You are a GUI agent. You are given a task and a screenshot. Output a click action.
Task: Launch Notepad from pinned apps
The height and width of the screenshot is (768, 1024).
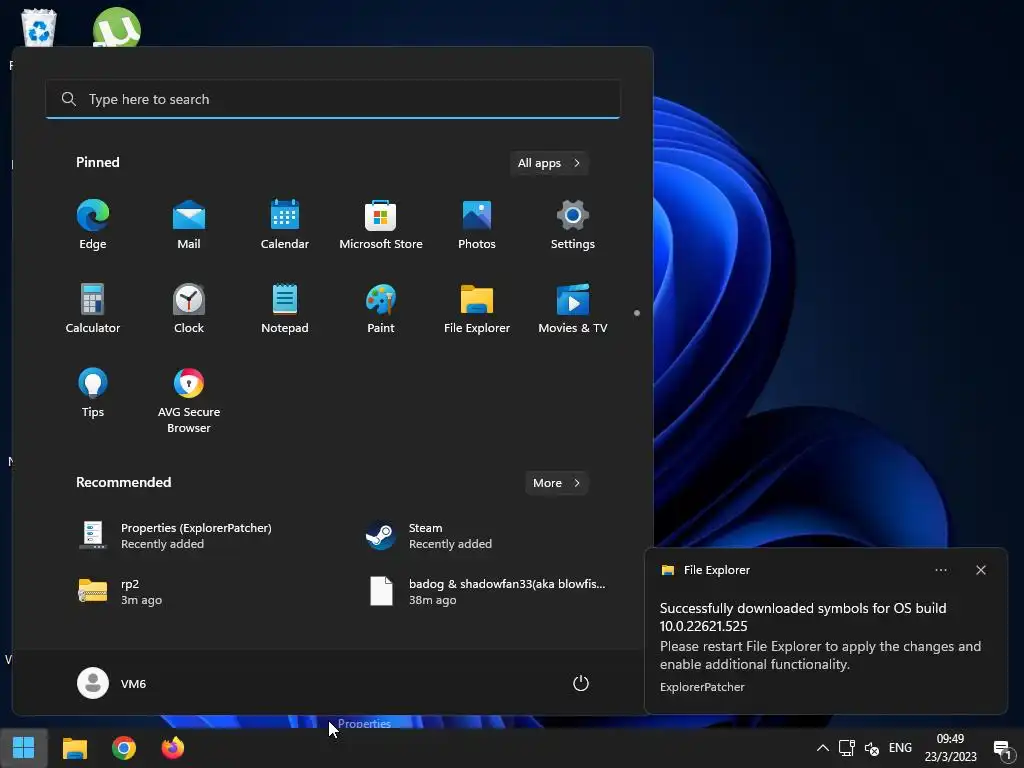click(285, 309)
